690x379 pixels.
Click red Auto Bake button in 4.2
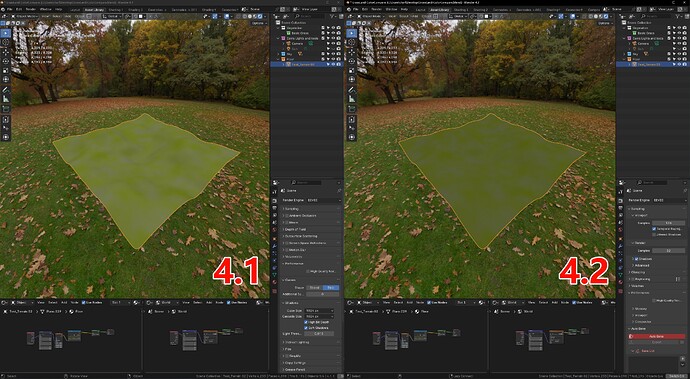click(x=657, y=336)
